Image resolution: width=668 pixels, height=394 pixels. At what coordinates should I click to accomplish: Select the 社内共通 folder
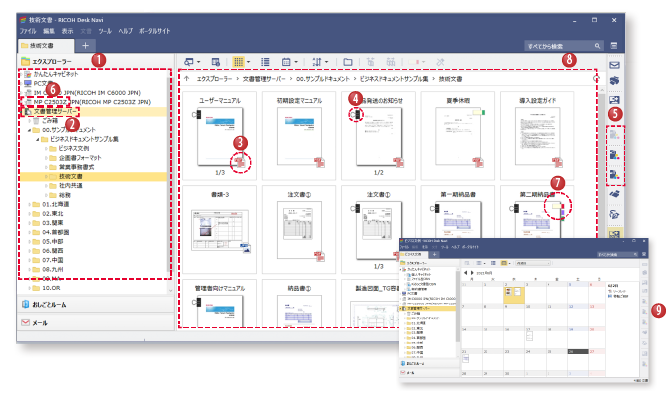point(71,186)
